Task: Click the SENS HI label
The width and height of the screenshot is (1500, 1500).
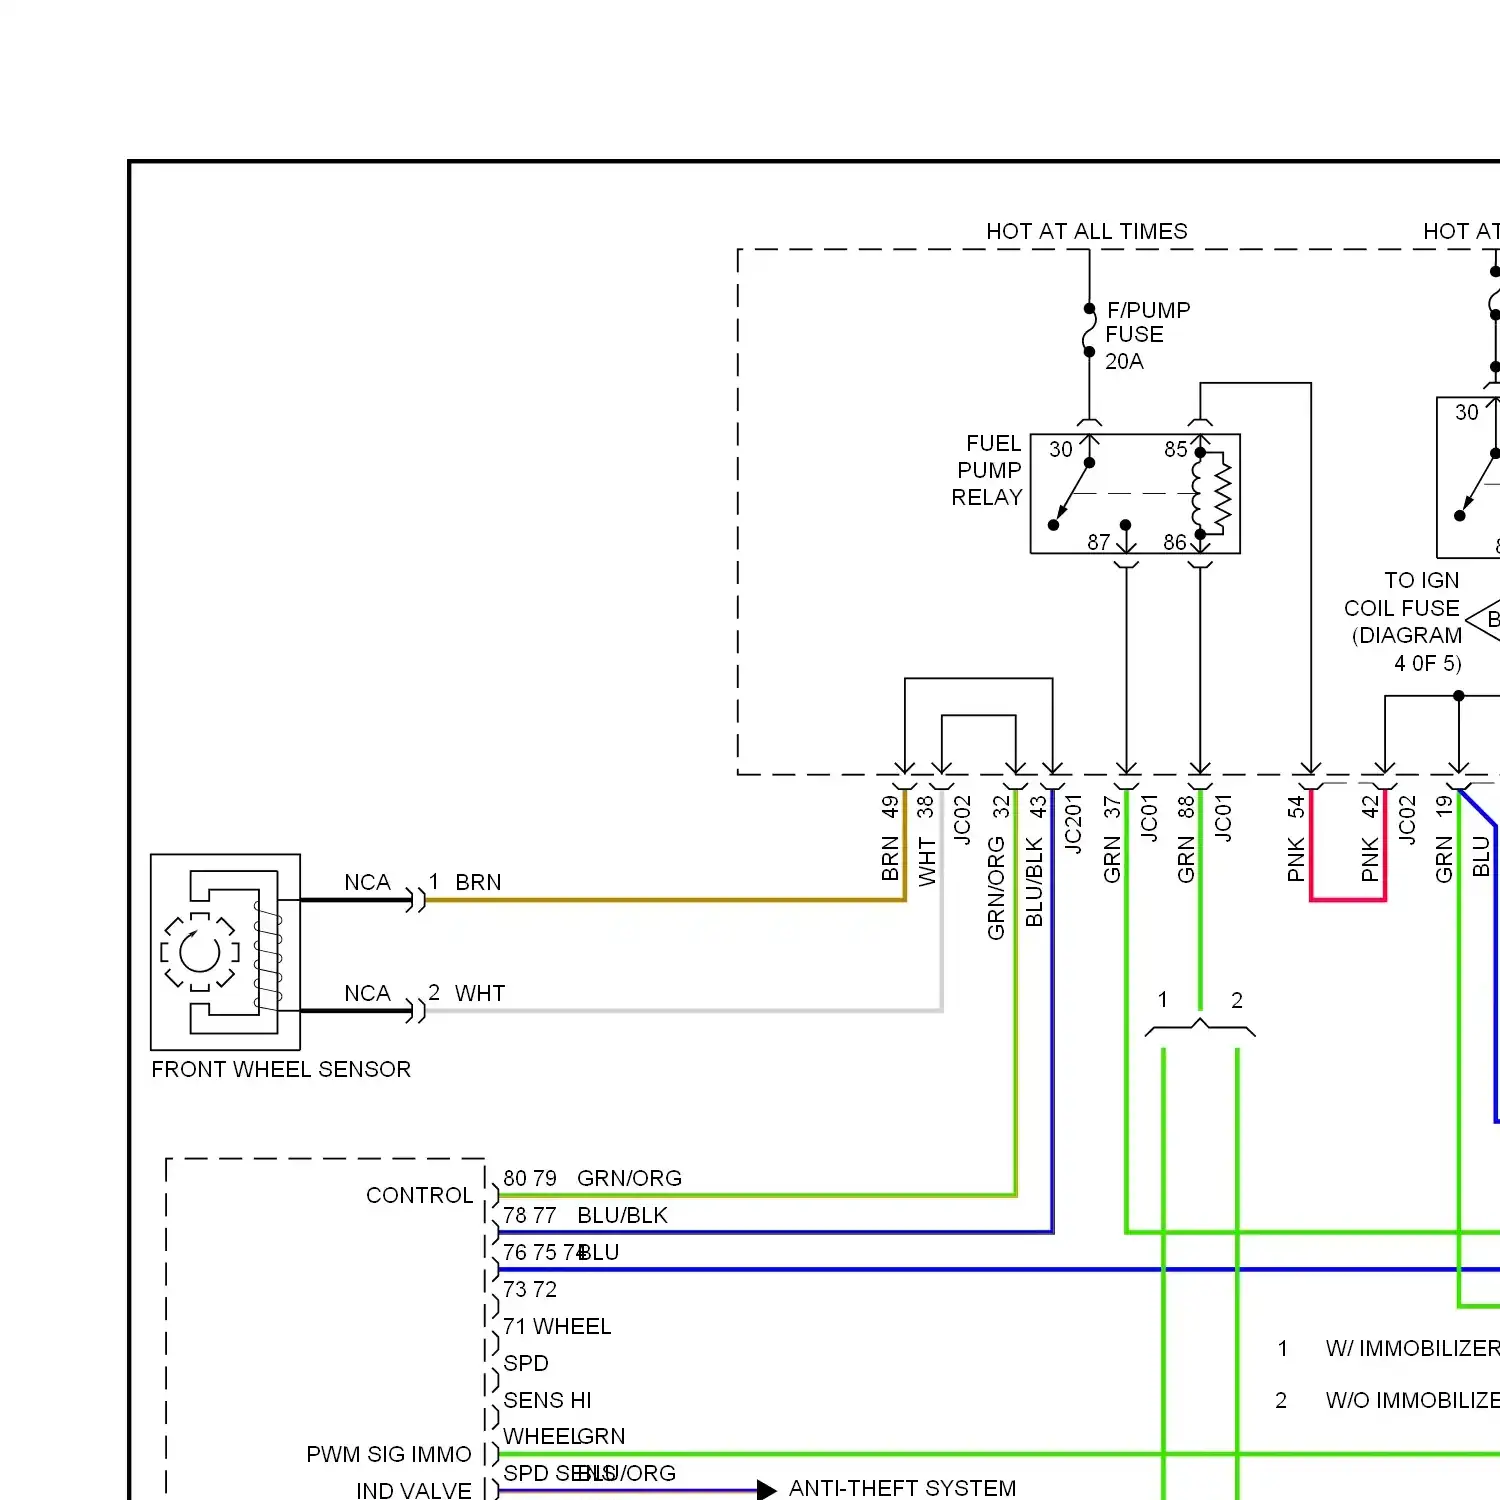Action: point(547,1400)
